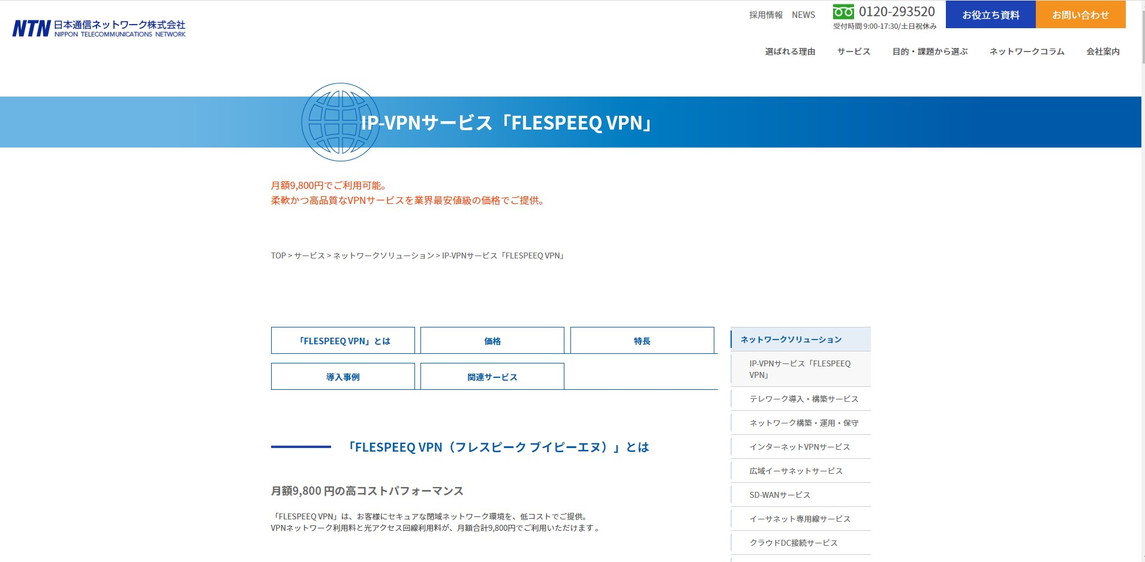1145x562 pixels.
Task: Go to the 関連サービス tab
Action: click(x=492, y=377)
